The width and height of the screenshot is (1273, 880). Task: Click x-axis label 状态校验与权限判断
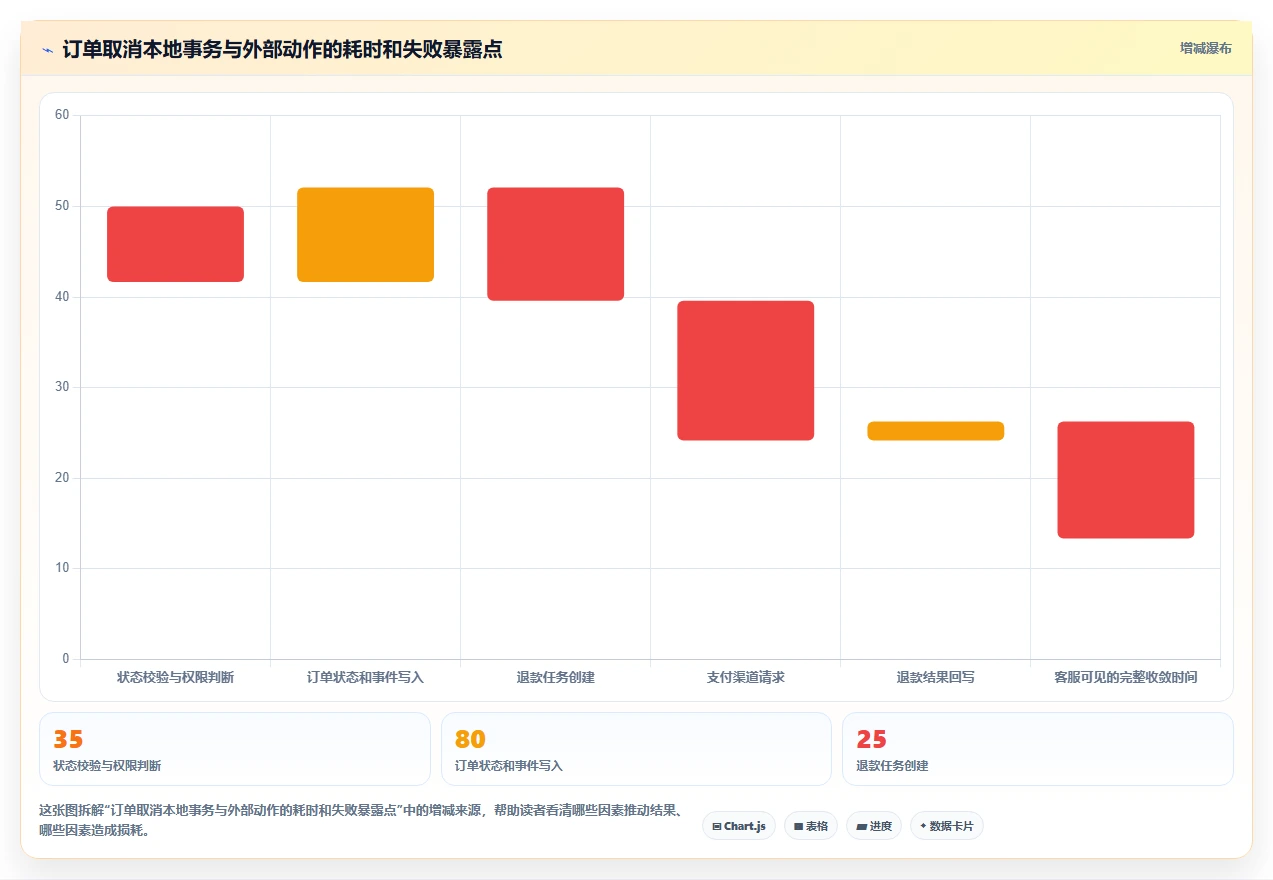pos(175,677)
